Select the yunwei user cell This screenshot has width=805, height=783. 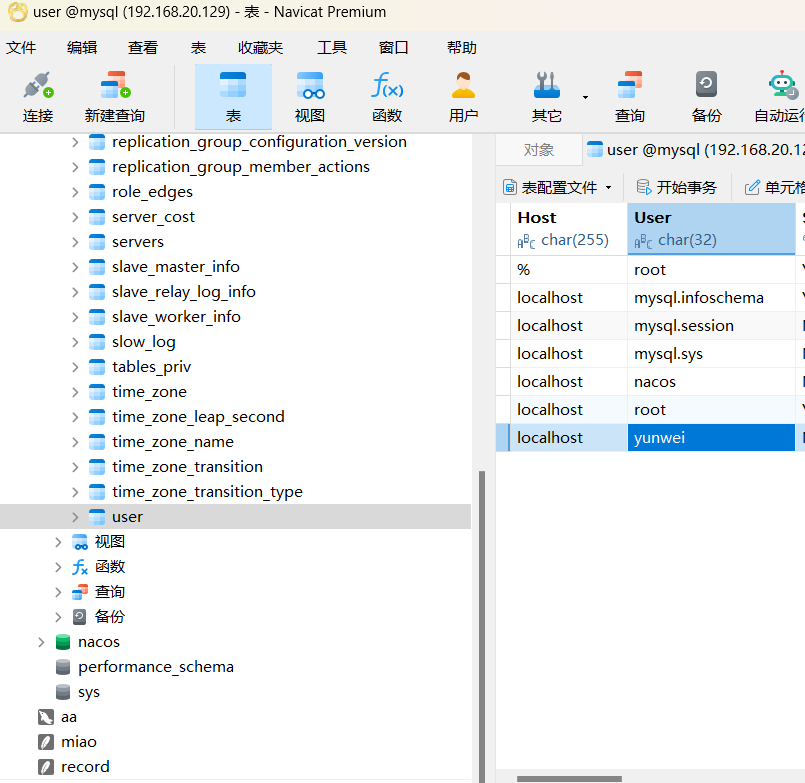click(x=711, y=438)
